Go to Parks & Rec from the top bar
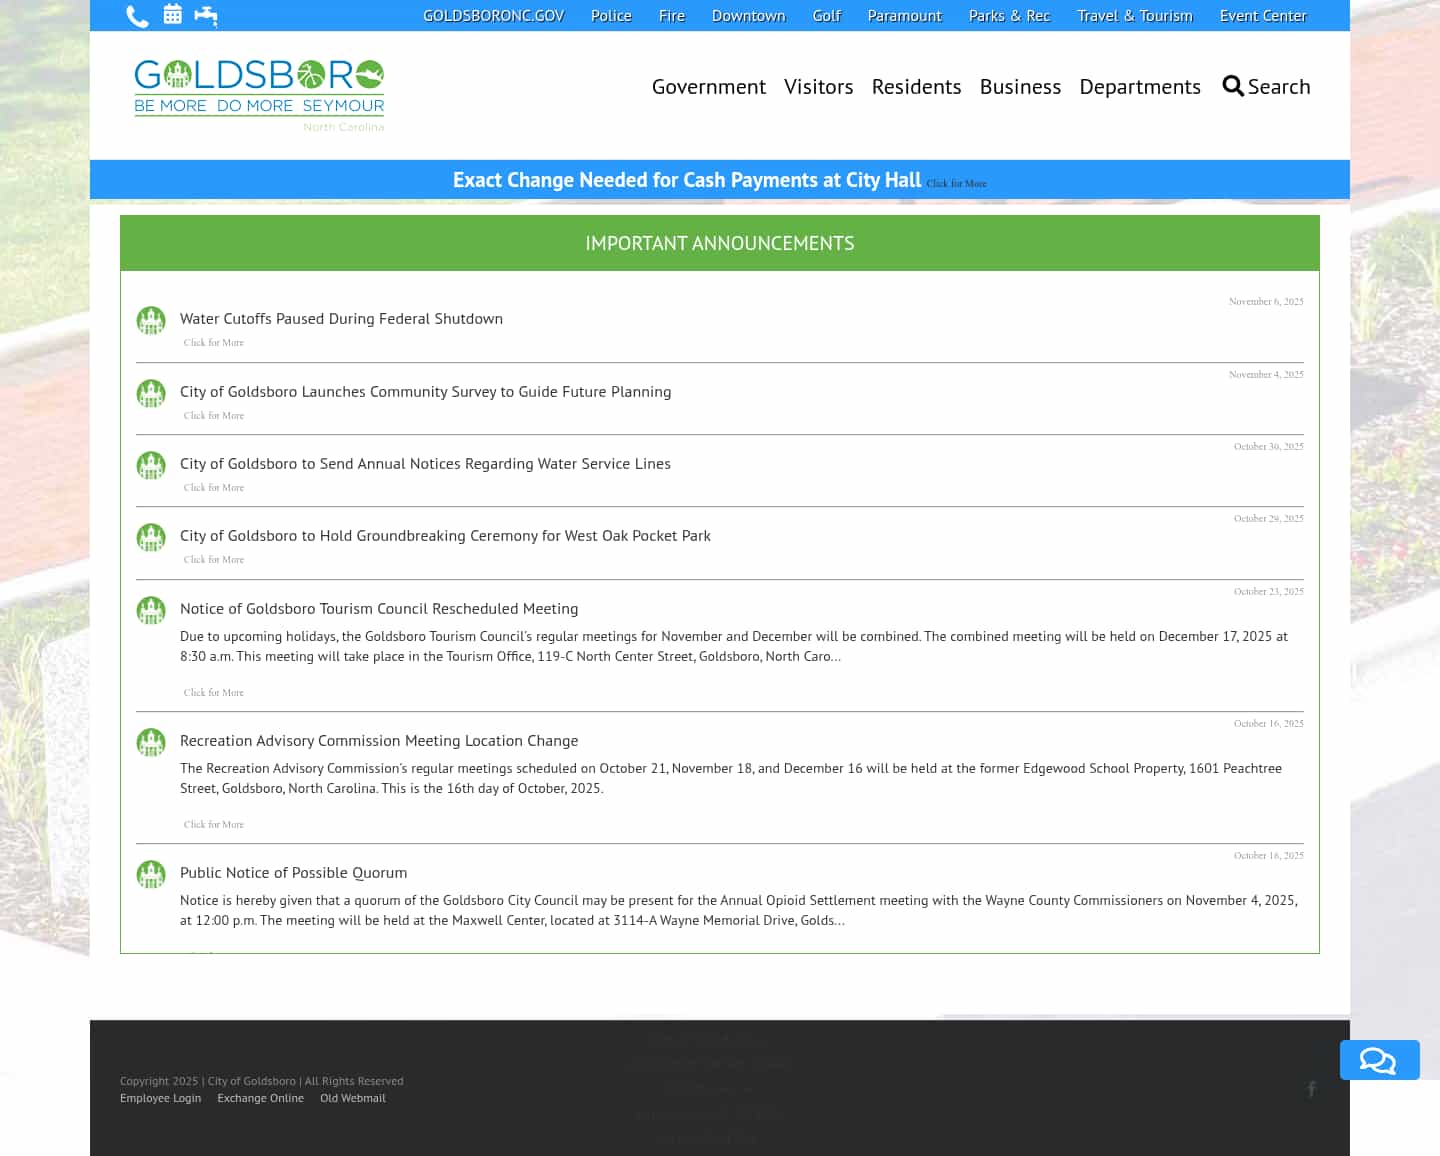 (1009, 15)
